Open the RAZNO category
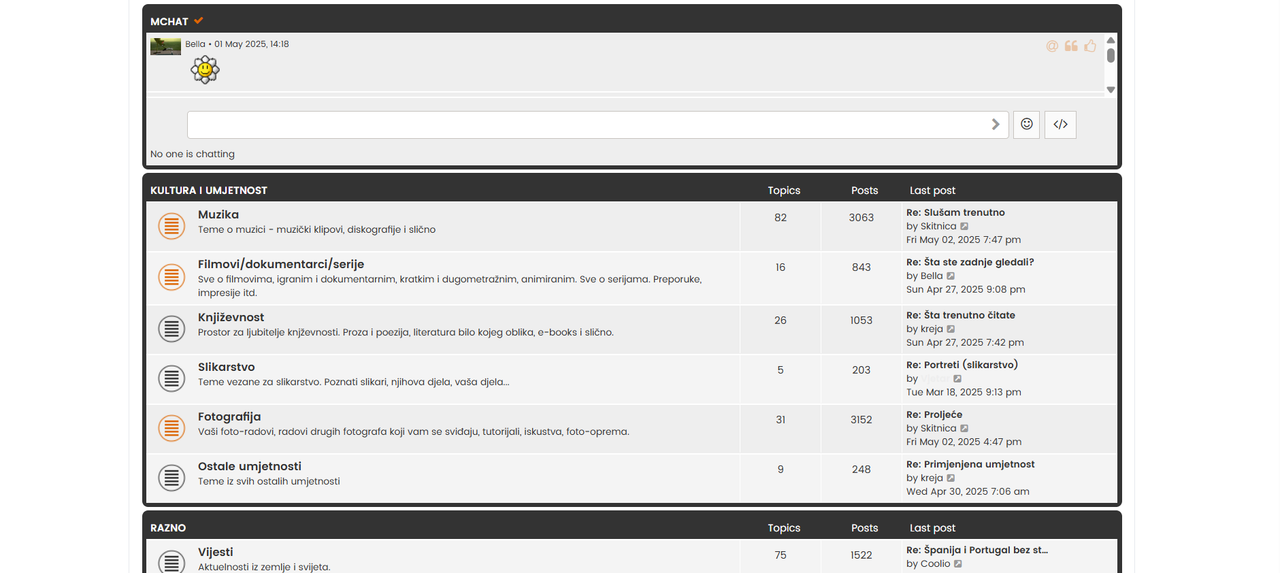This screenshot has width=1280, height=573. click(x=168, y=527)
